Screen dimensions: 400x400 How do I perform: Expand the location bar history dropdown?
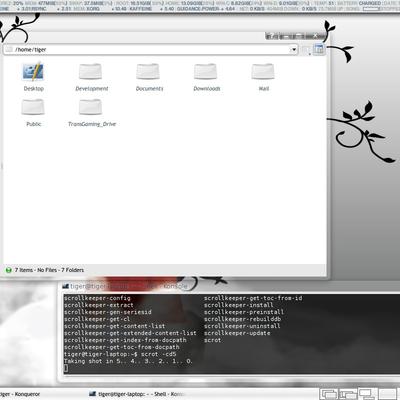pos(293,50)
